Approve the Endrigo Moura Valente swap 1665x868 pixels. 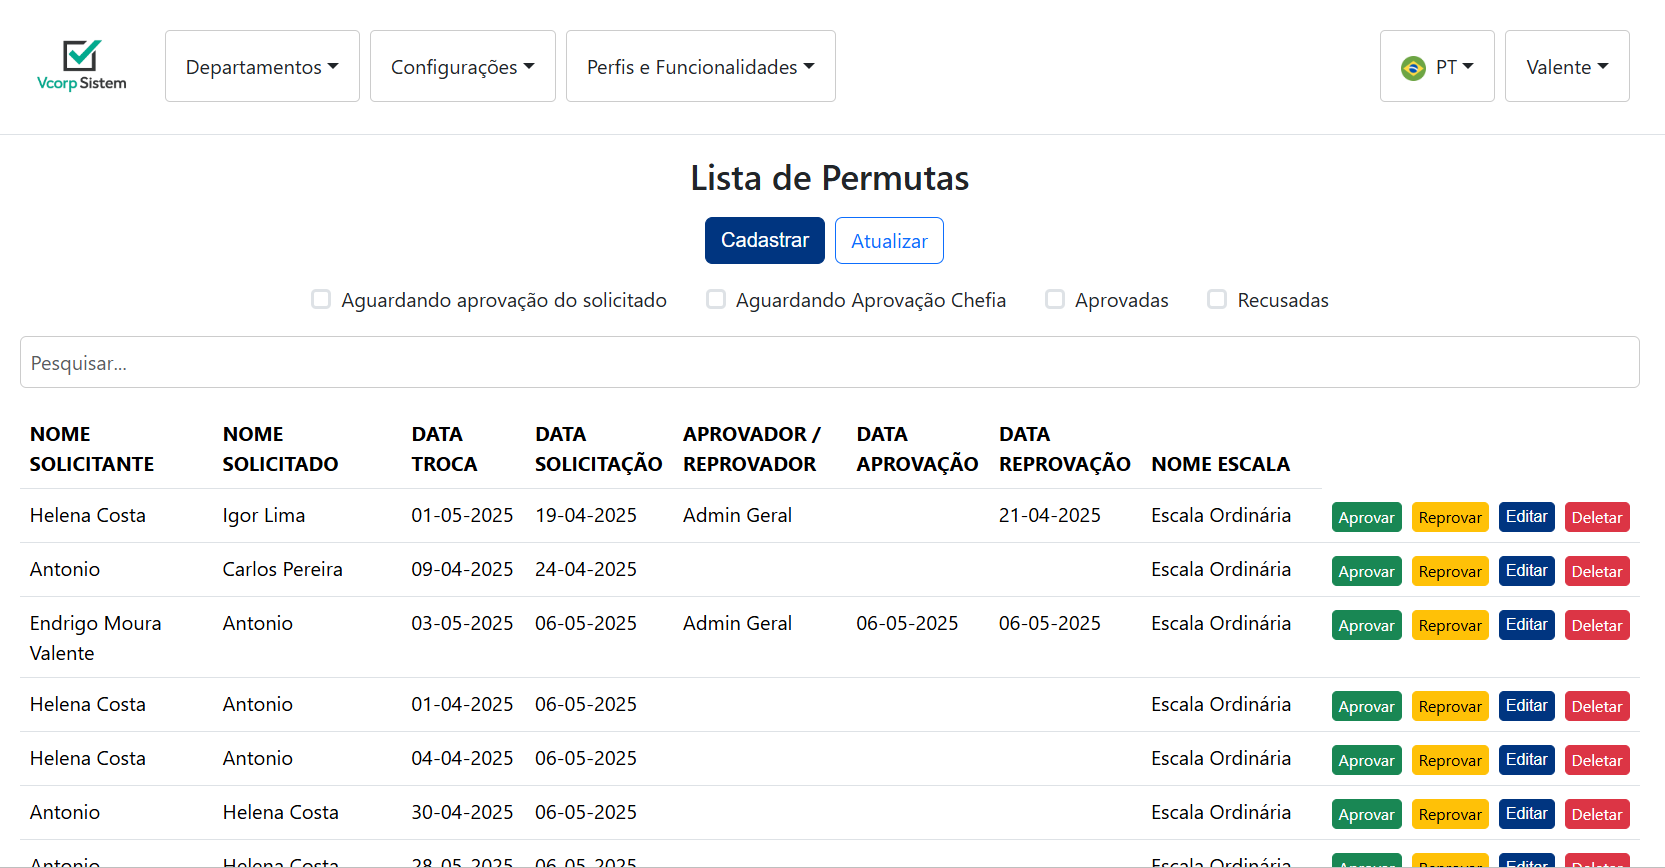click(1367, 625)
